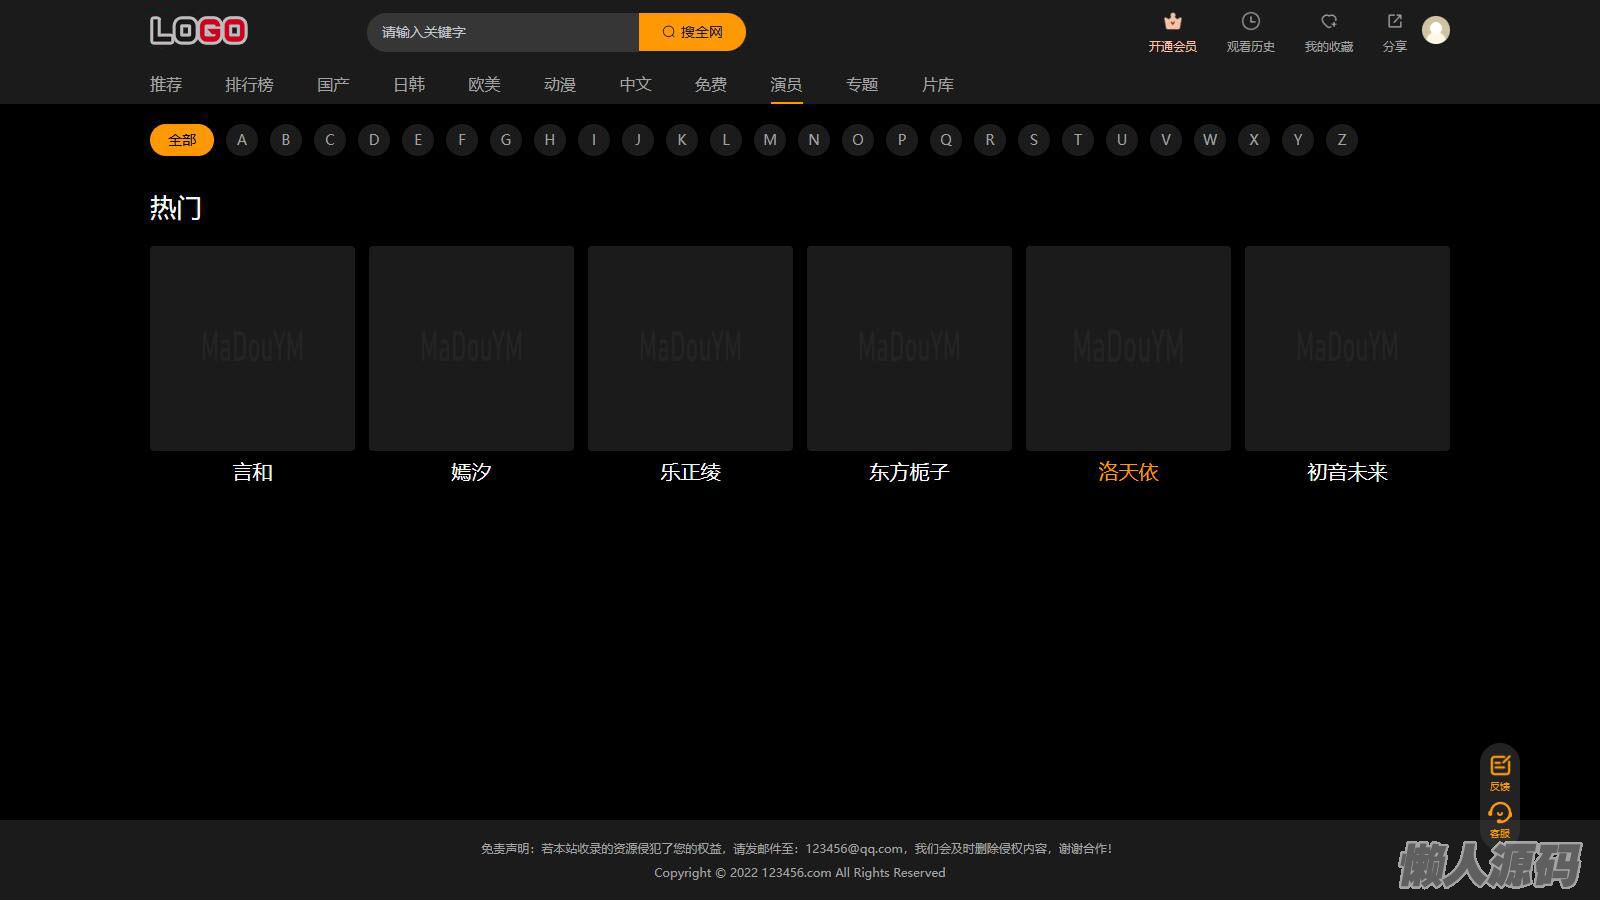This screenshot has width=1600, height=900.
Task: Go to the 推荐 tab
Action: pos(166,85)
